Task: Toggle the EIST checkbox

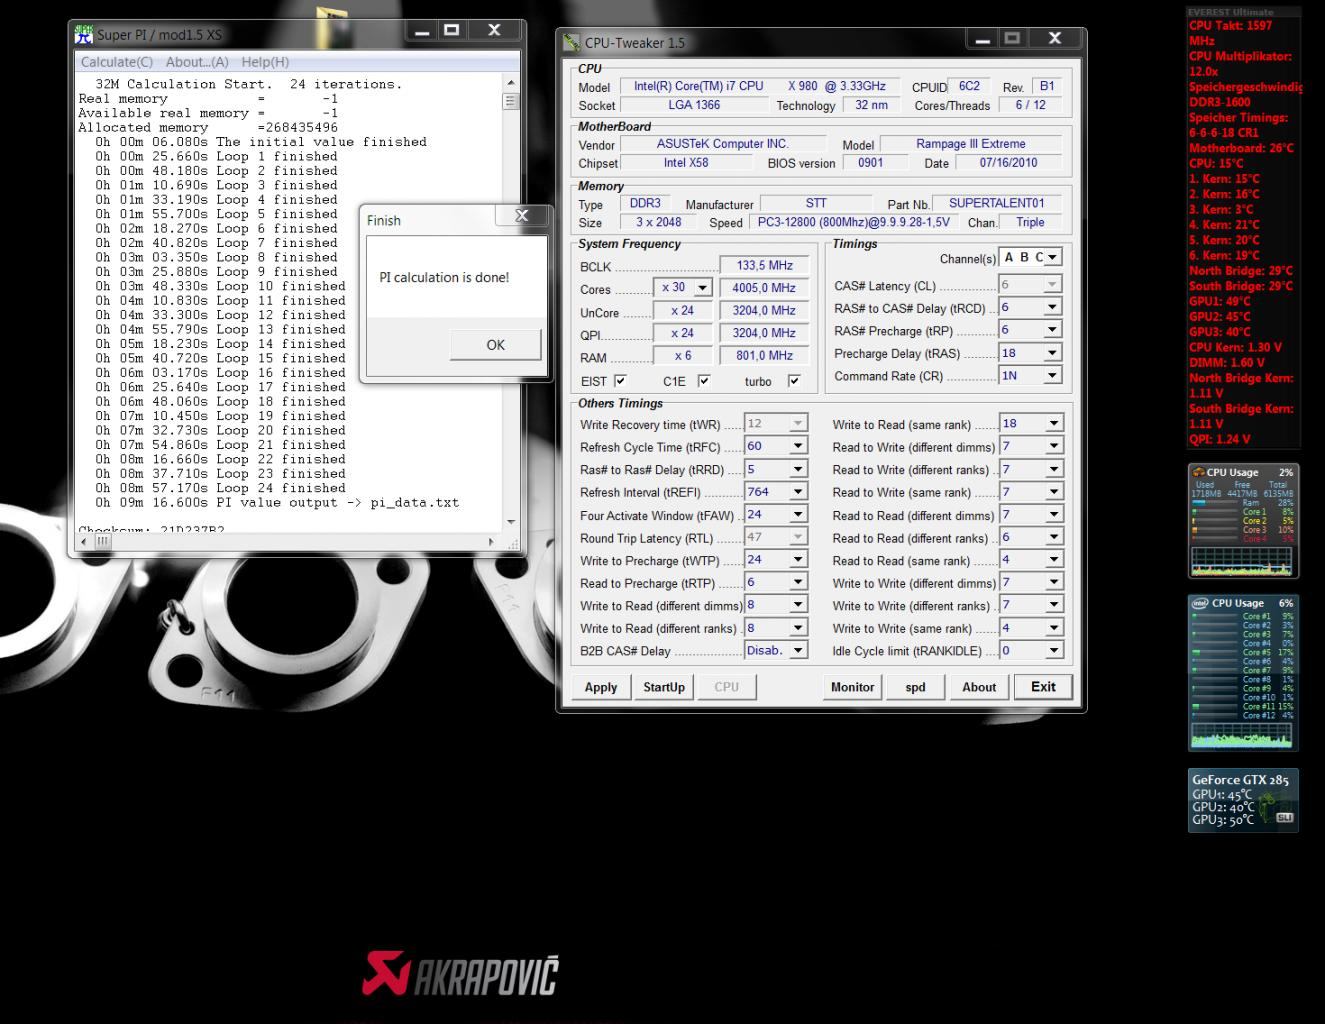Action: 620,381
